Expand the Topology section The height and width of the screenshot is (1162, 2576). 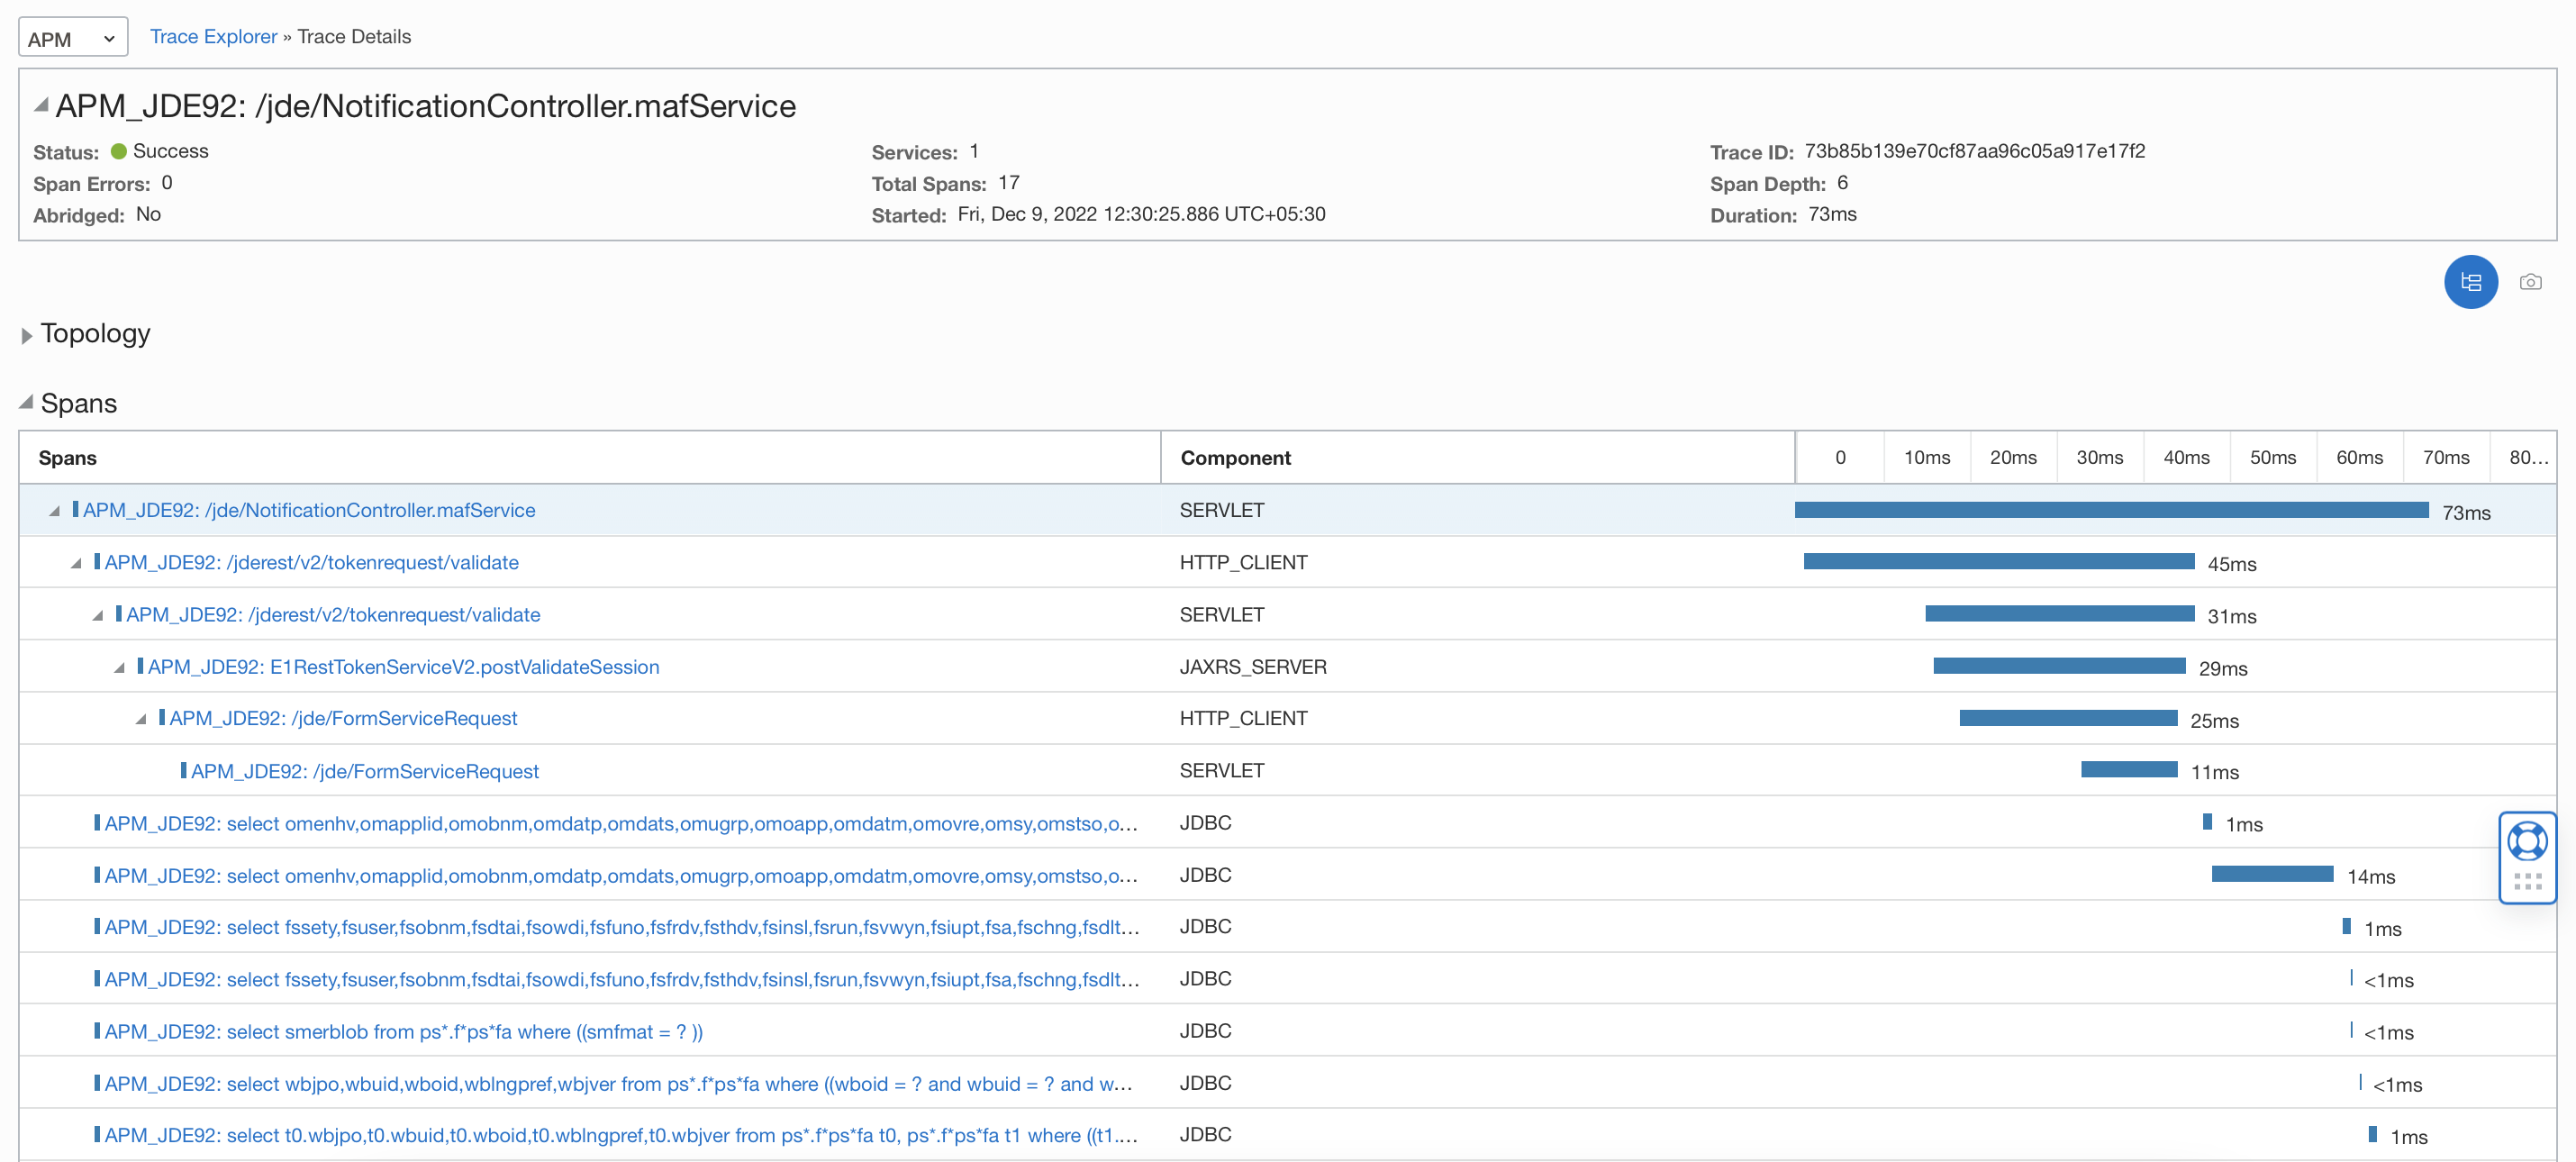point(27,335)
